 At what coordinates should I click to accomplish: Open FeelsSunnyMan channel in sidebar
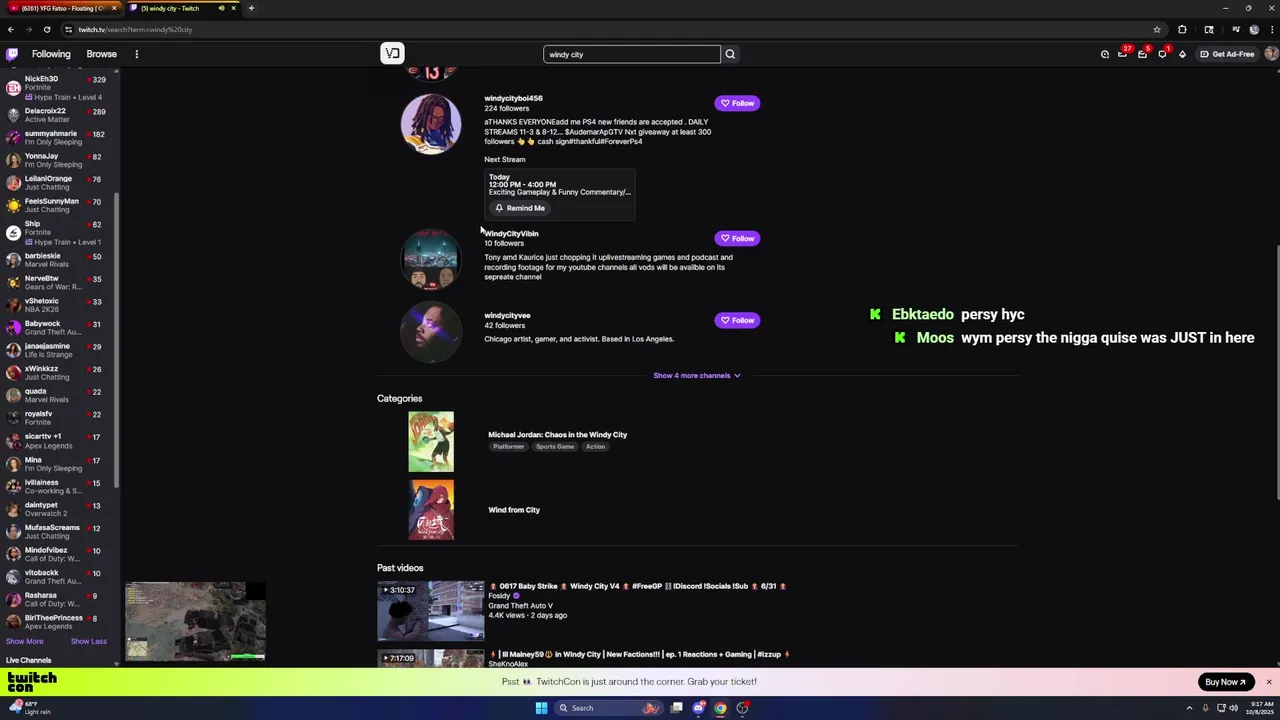[x=60, y=205]
